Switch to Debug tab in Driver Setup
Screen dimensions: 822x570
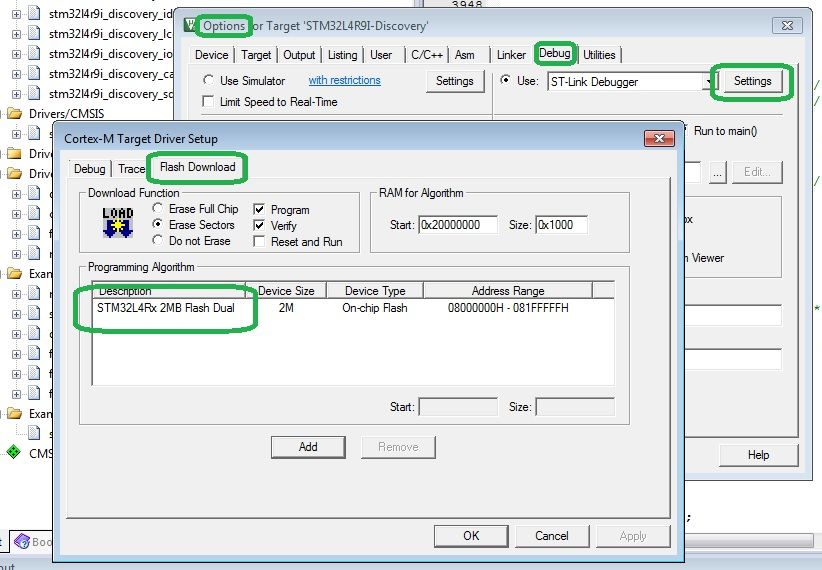(x=89, y=169)
